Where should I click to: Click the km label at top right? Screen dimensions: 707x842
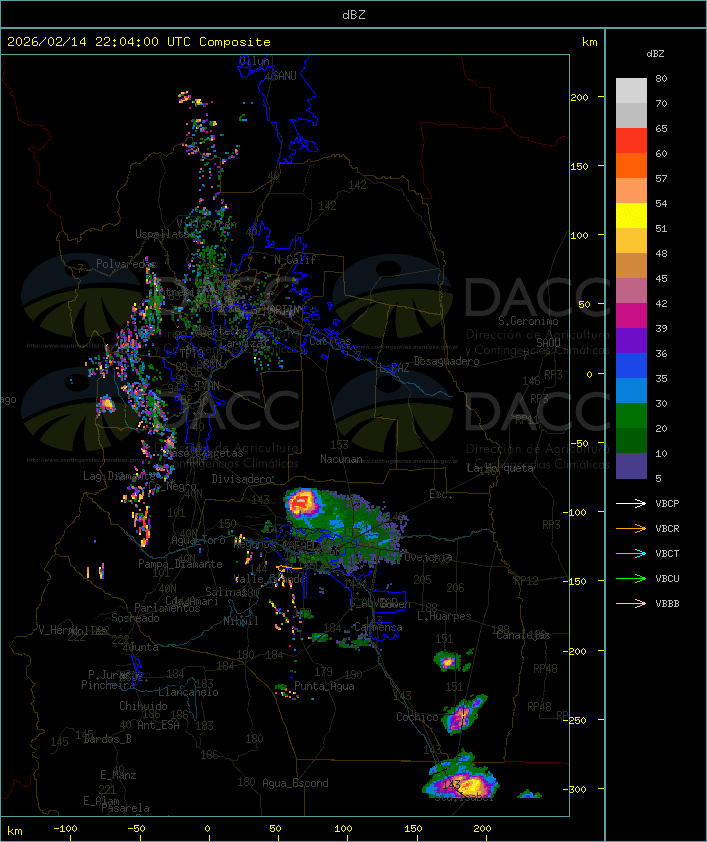tap(589, 42)
